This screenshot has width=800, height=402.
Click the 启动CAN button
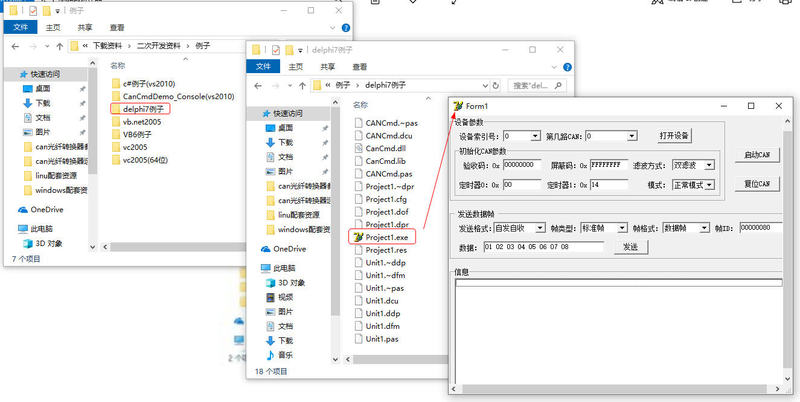(757, 155)
